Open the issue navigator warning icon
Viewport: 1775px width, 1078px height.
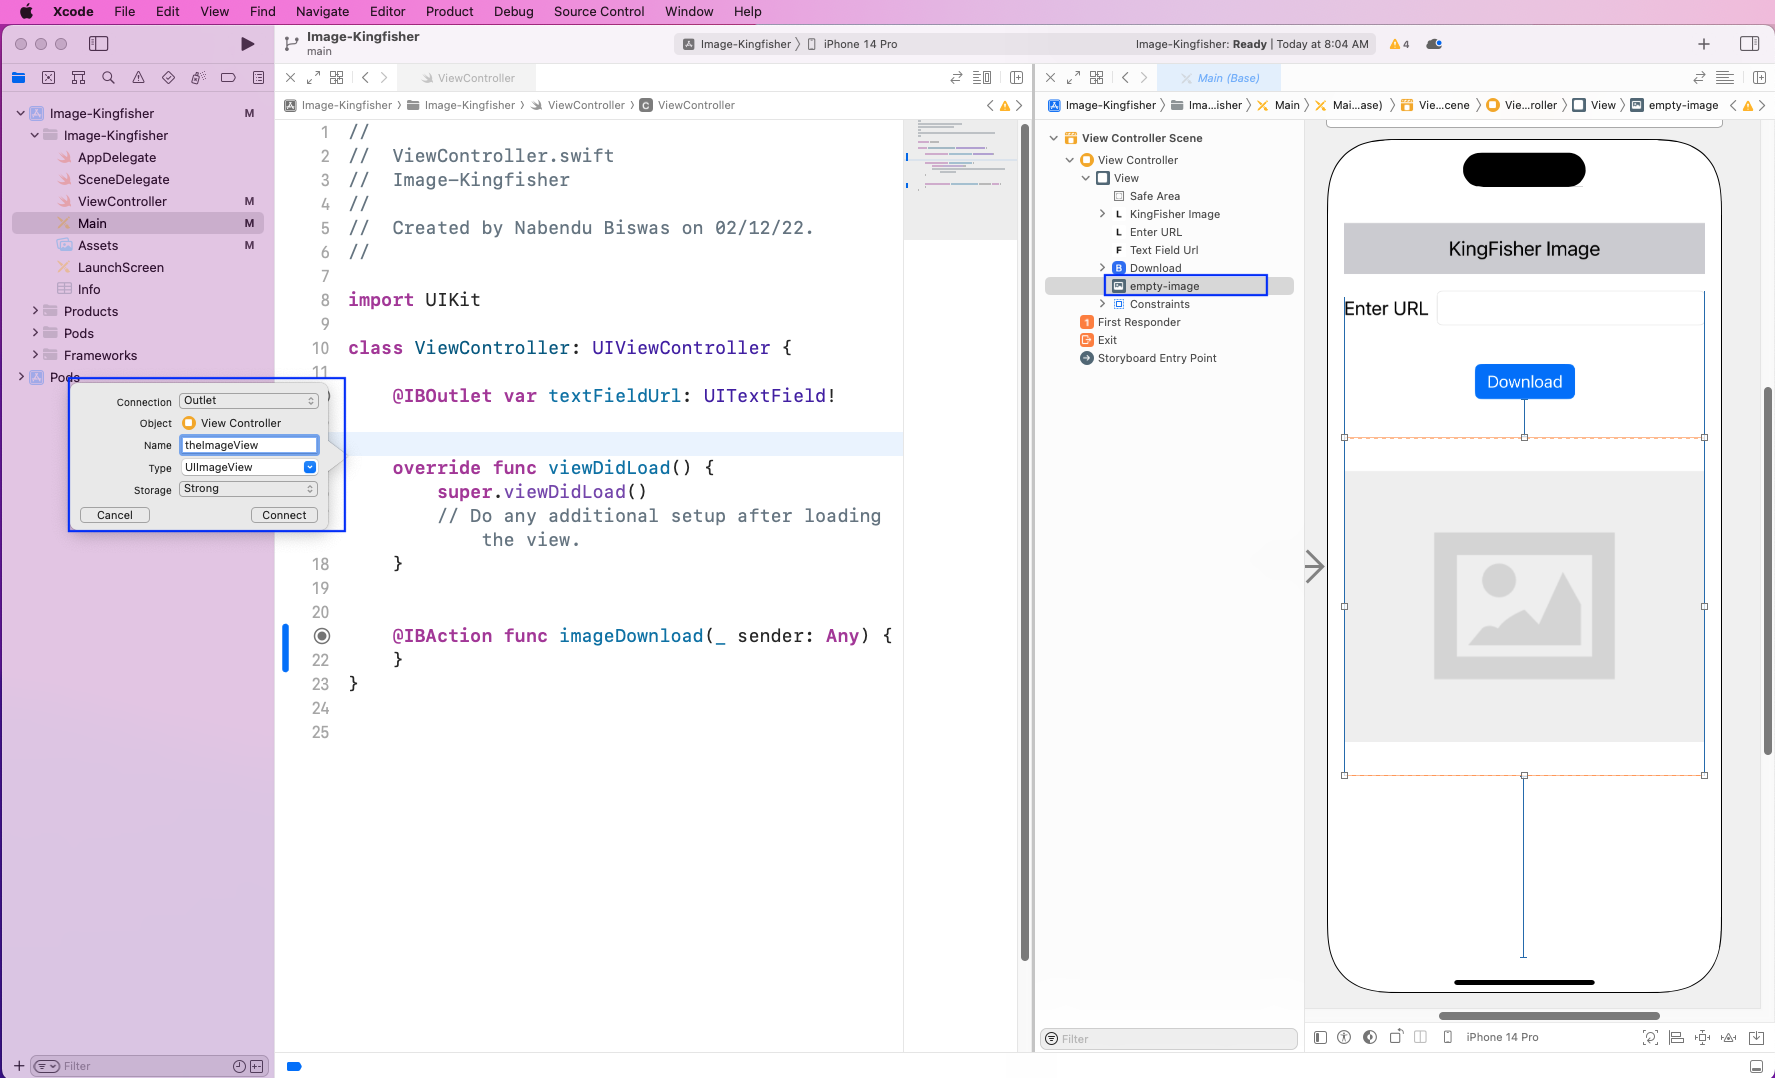pos(138,78)
